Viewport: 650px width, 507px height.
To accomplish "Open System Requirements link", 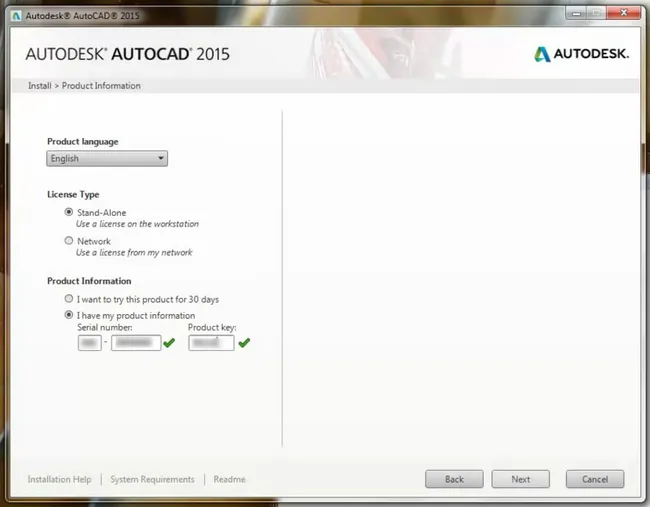I will click(x=152, y=479).
